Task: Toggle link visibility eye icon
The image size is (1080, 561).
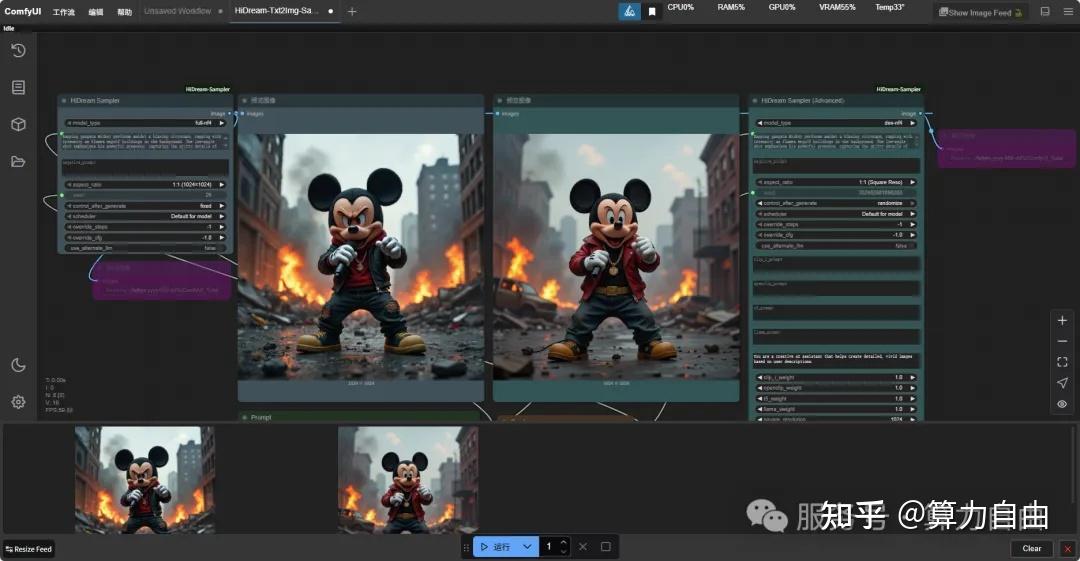Action: tap(1062, 404)
